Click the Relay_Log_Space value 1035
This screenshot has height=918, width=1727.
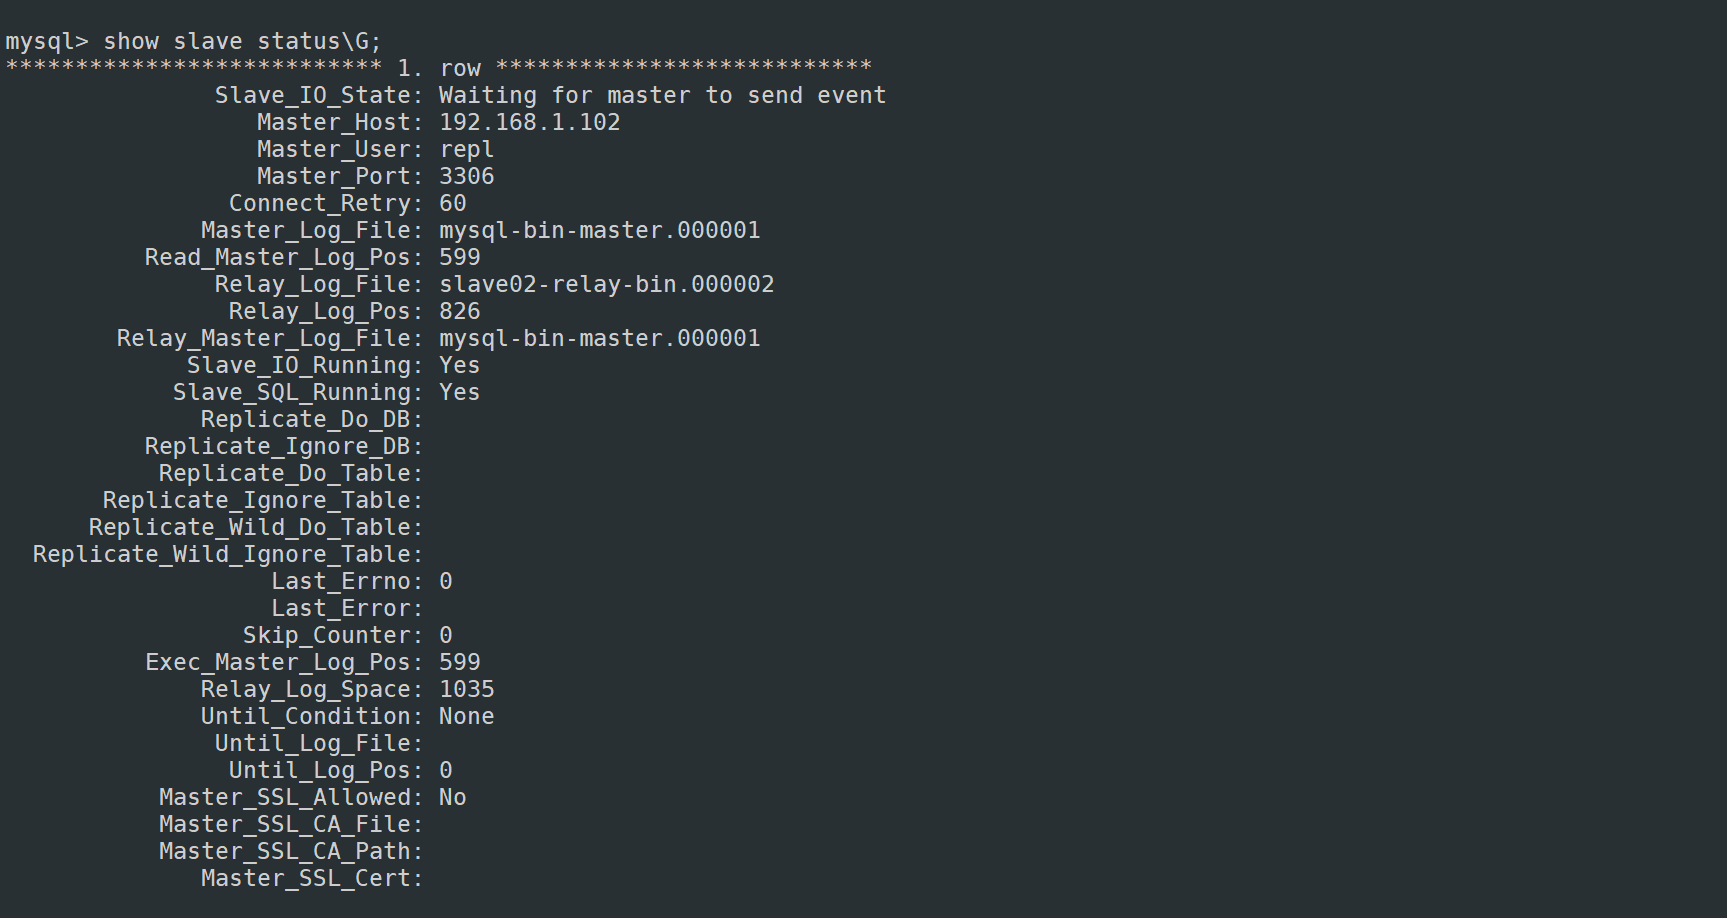point(466,690)
